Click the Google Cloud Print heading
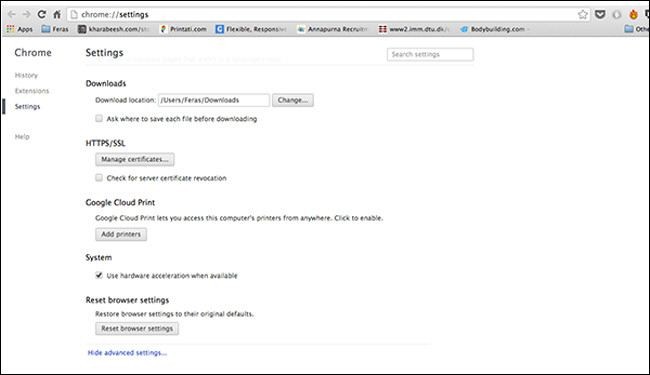 [120, 202]
